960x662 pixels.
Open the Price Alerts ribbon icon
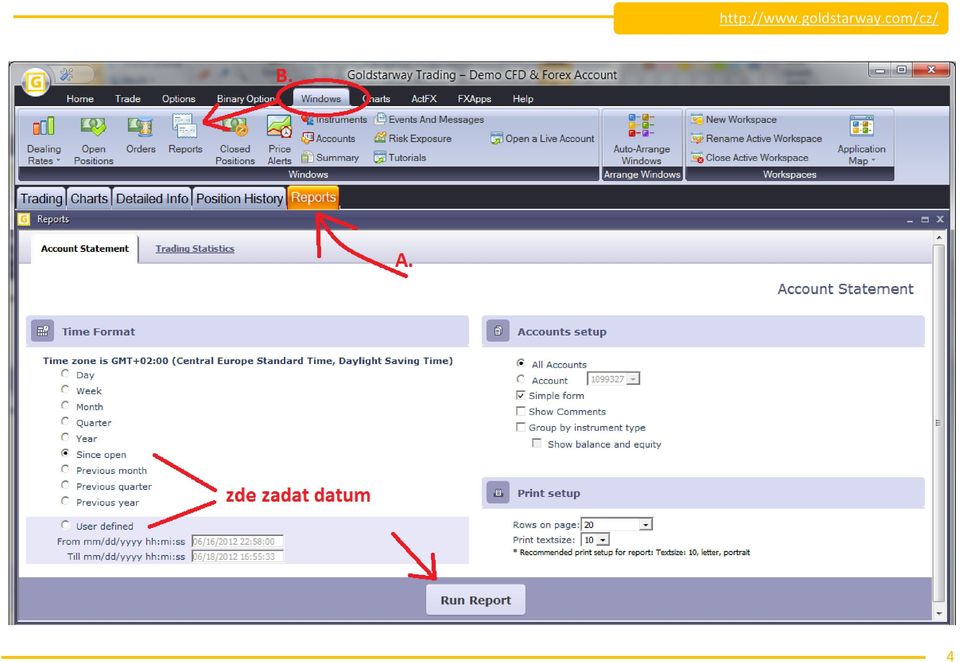(x=279, y=127)
